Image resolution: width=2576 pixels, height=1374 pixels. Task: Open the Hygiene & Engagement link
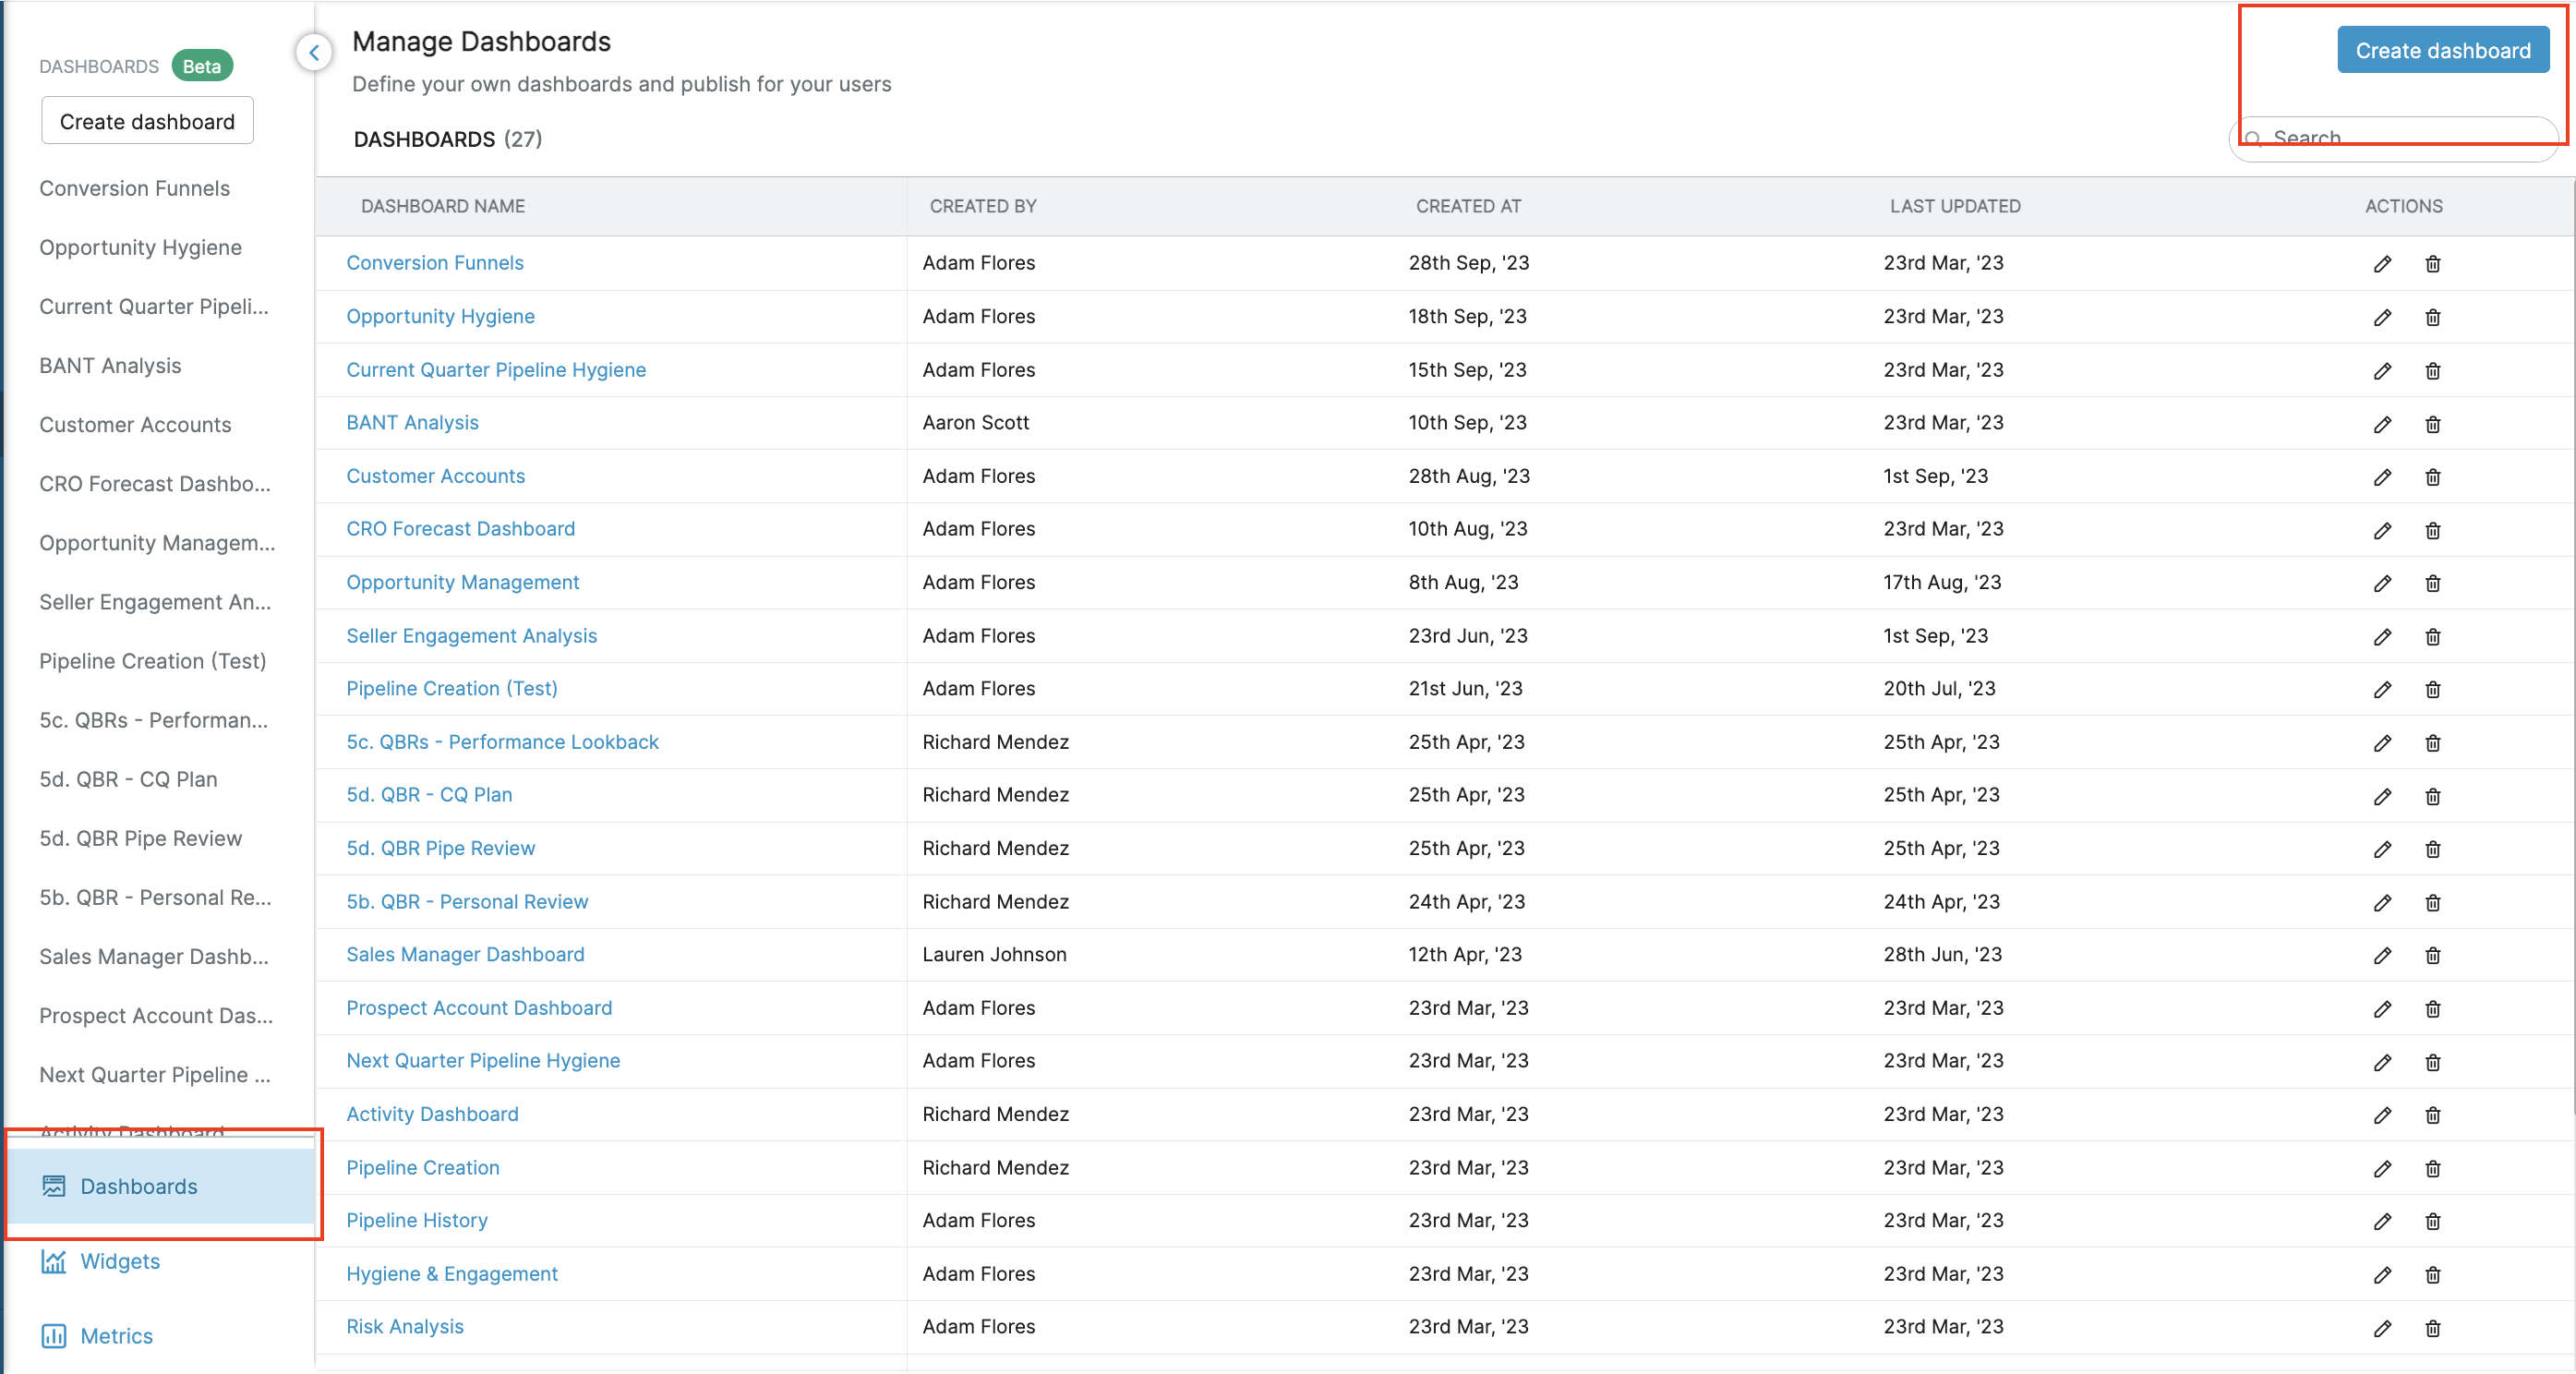452,1273
